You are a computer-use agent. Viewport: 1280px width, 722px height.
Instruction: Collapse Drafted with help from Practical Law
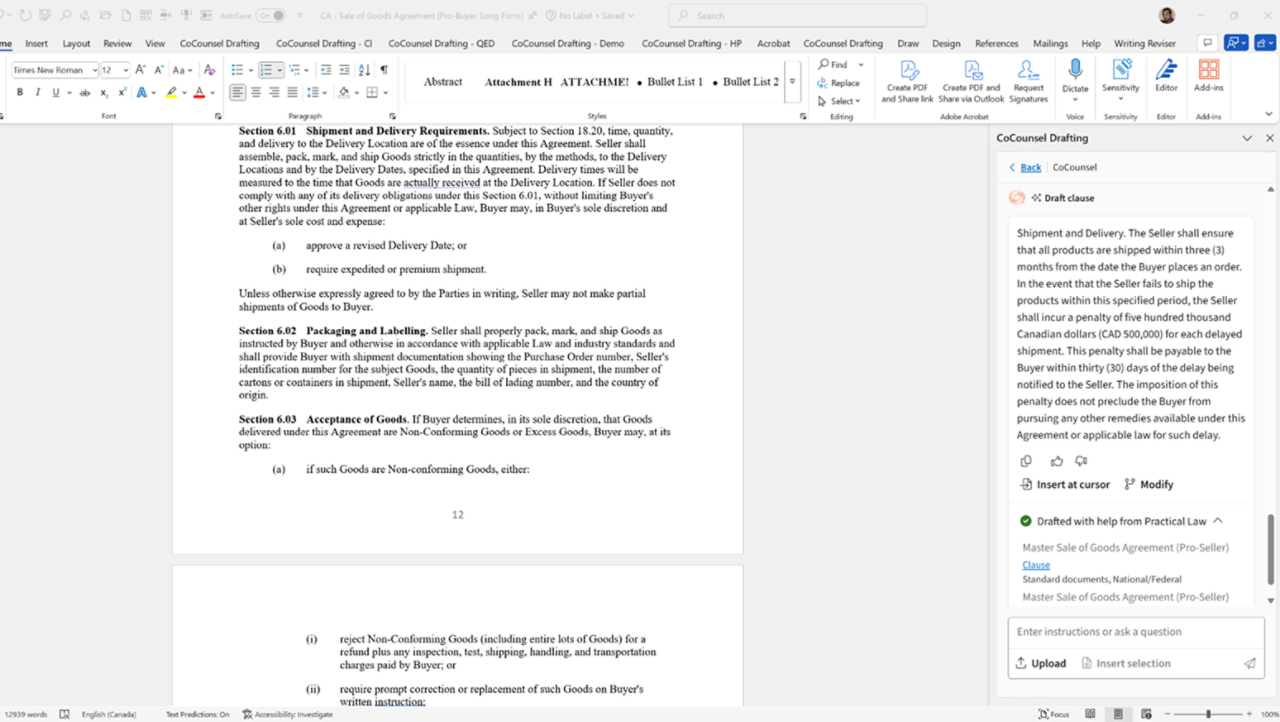click(x=1218, y=521)
